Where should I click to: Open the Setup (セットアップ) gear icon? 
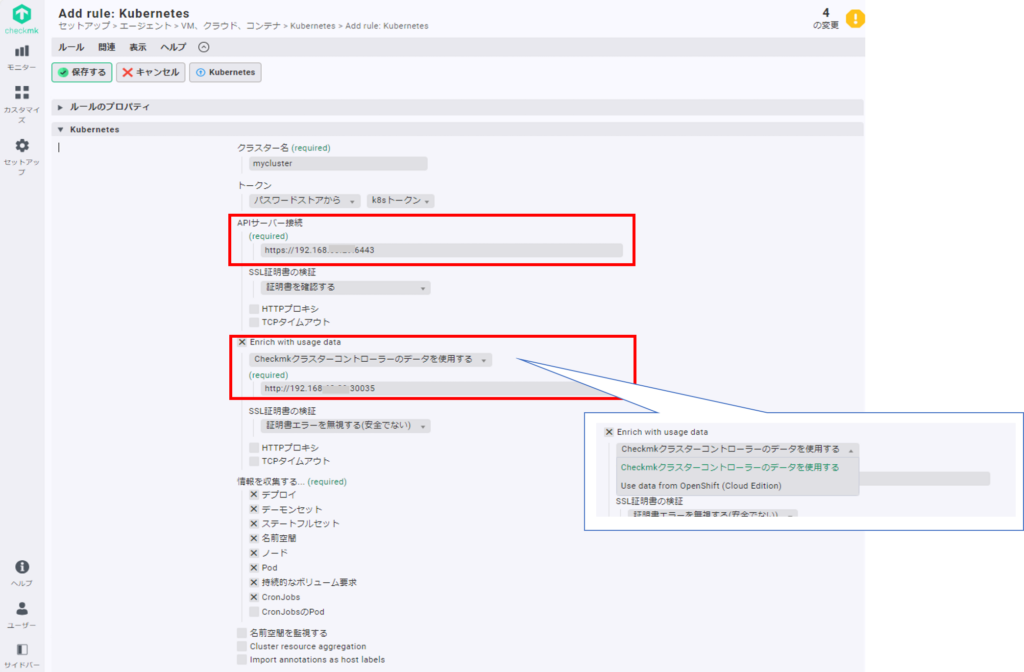coord(22,145)
